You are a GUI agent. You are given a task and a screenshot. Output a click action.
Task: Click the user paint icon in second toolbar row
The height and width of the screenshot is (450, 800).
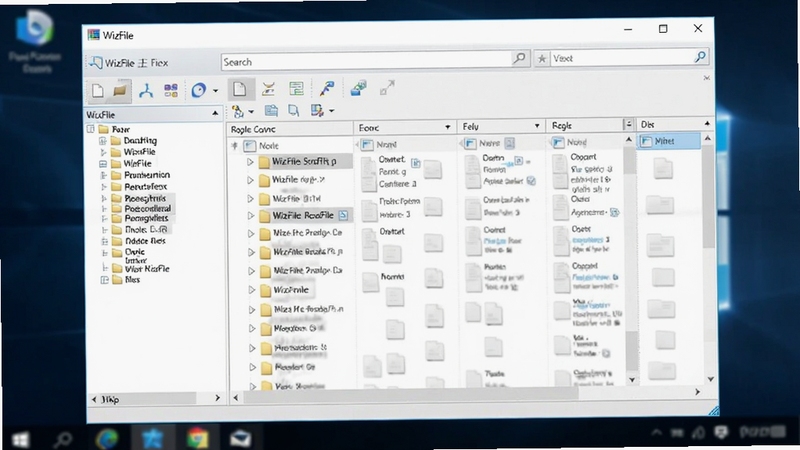(237, 111)
